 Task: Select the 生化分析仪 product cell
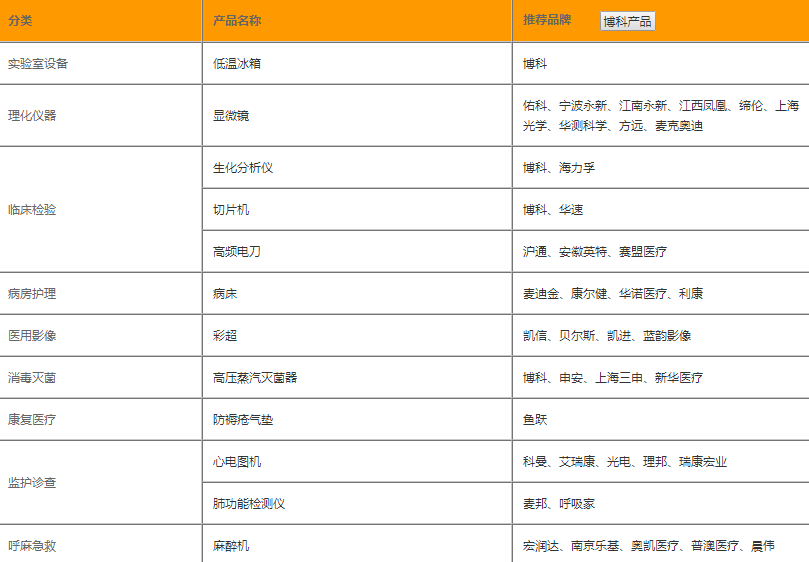(357, 168)
